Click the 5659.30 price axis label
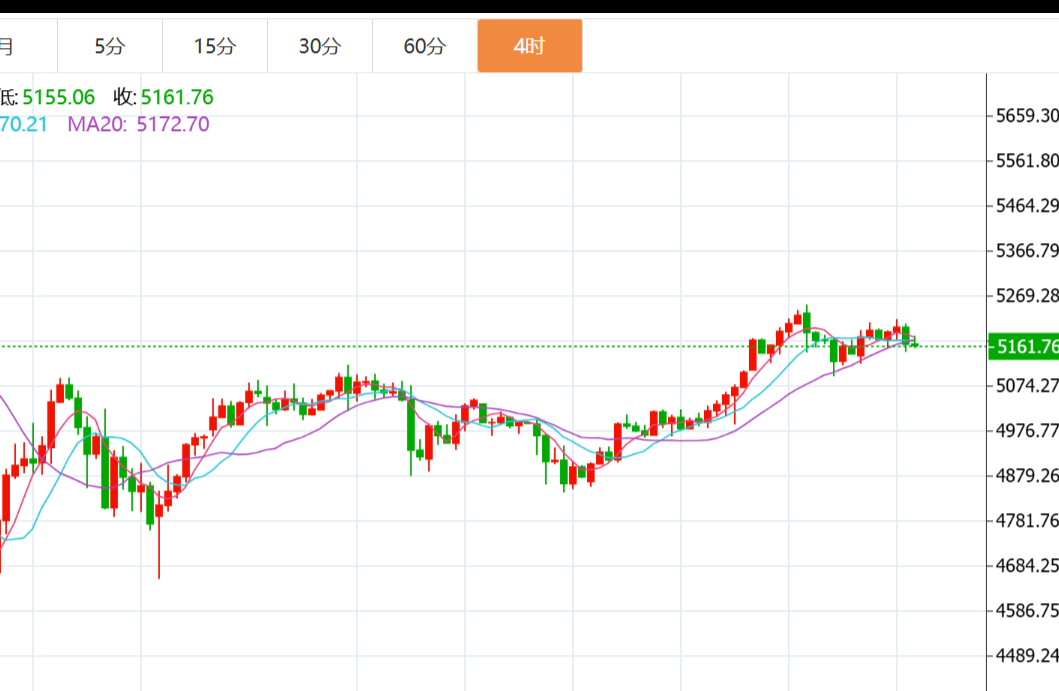The height and width of the screenshot is (691, 1059). pyautogui.click(x=1027, y=116)
